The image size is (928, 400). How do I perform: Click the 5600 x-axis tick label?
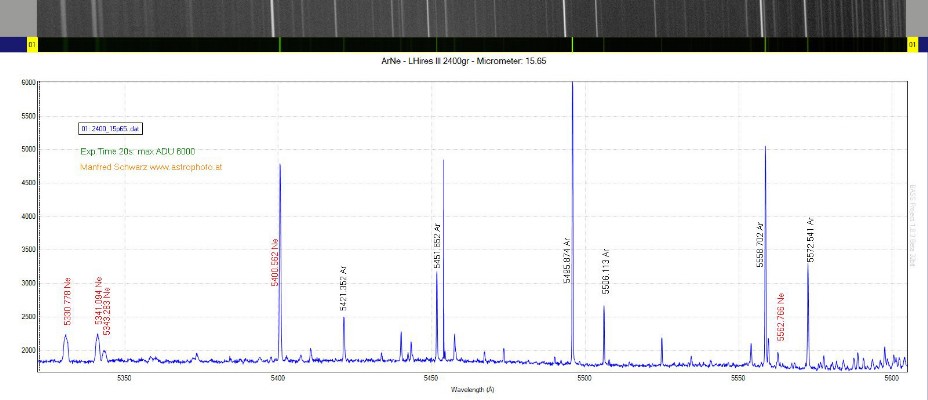[x=891, y=377]
